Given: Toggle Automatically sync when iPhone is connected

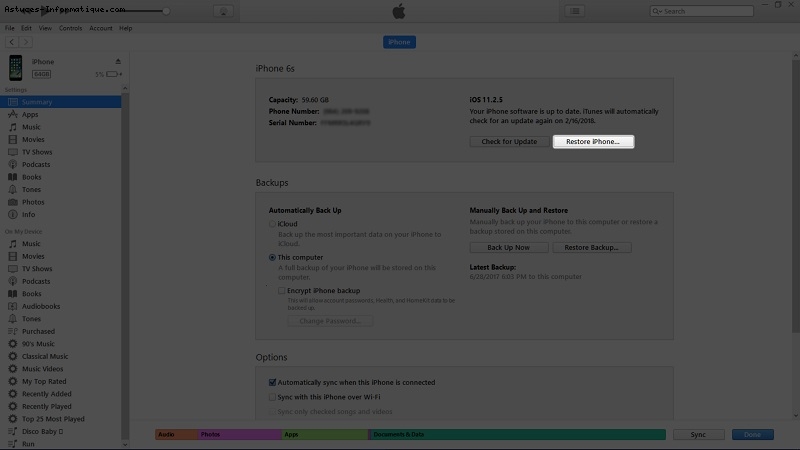Looking at the screenshot, I should [x=272, y=382].
